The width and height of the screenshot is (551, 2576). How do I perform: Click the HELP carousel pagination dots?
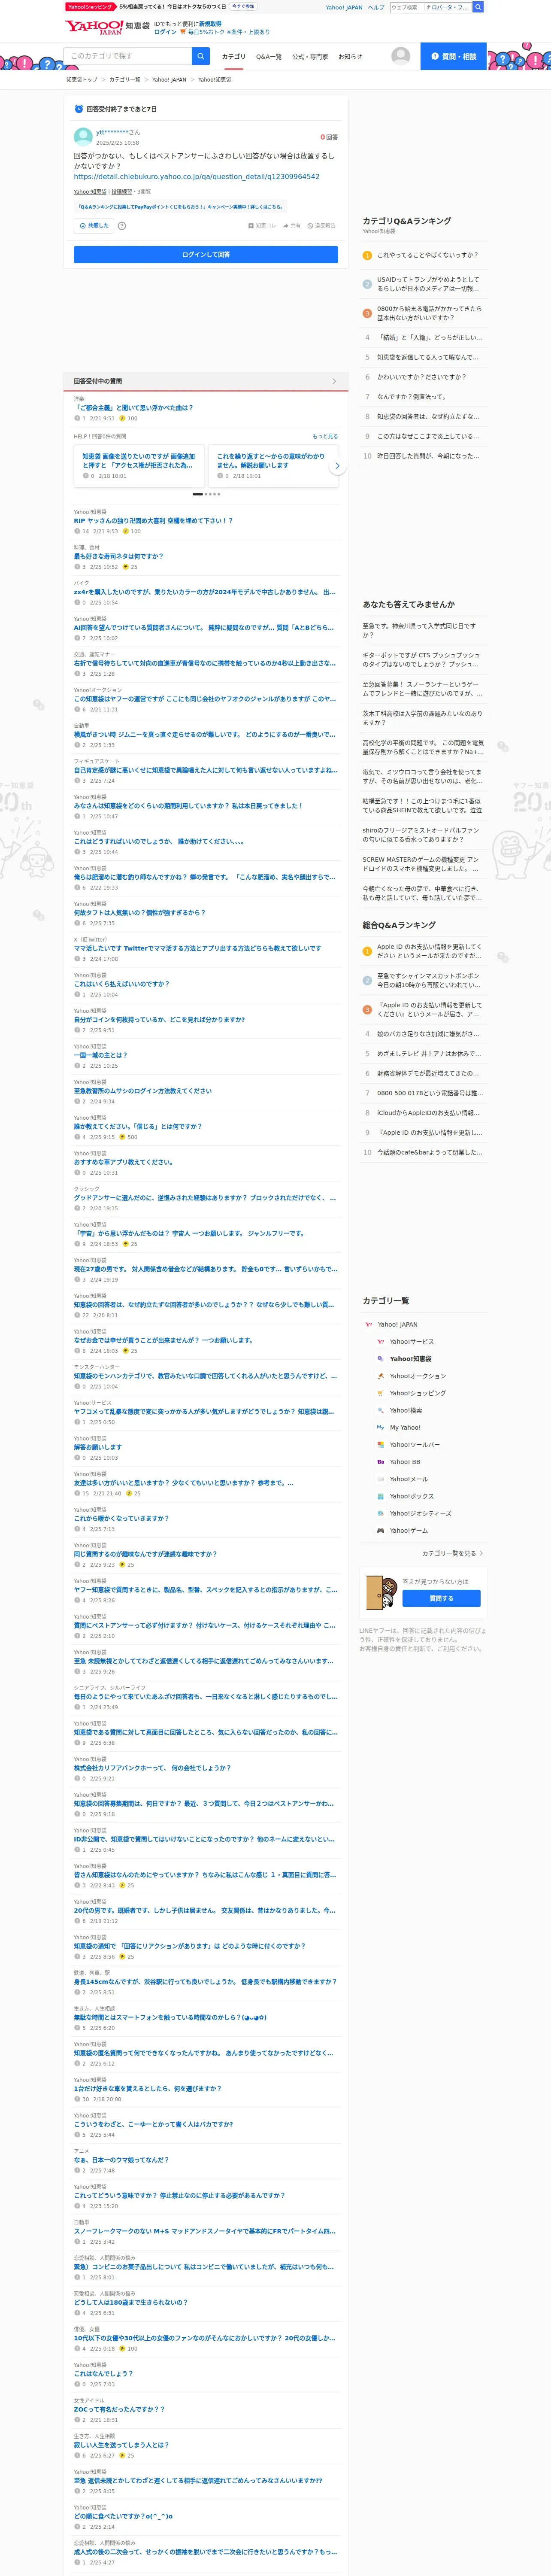click(x=206, y=494)
